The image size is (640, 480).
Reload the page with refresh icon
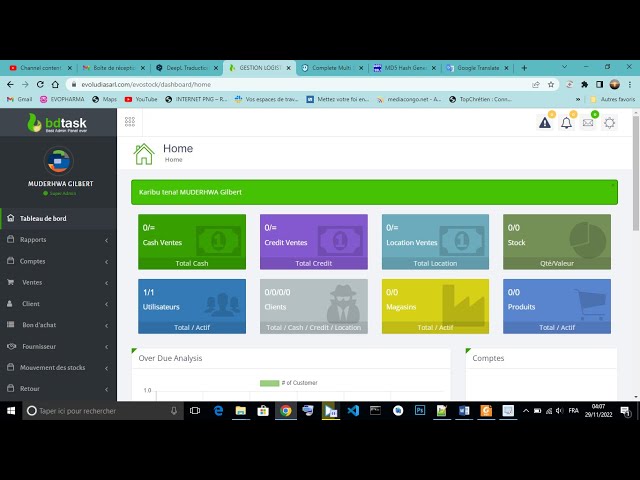(x=40, y=84)
